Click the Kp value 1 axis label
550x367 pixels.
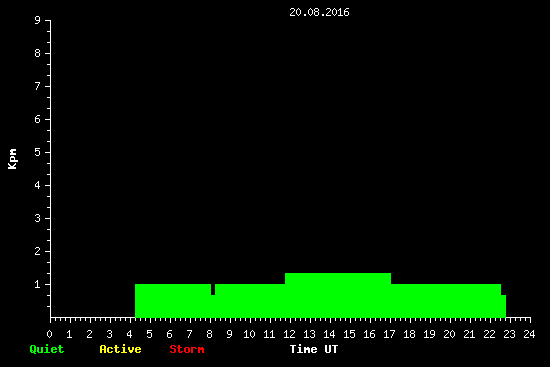[38, 284]
